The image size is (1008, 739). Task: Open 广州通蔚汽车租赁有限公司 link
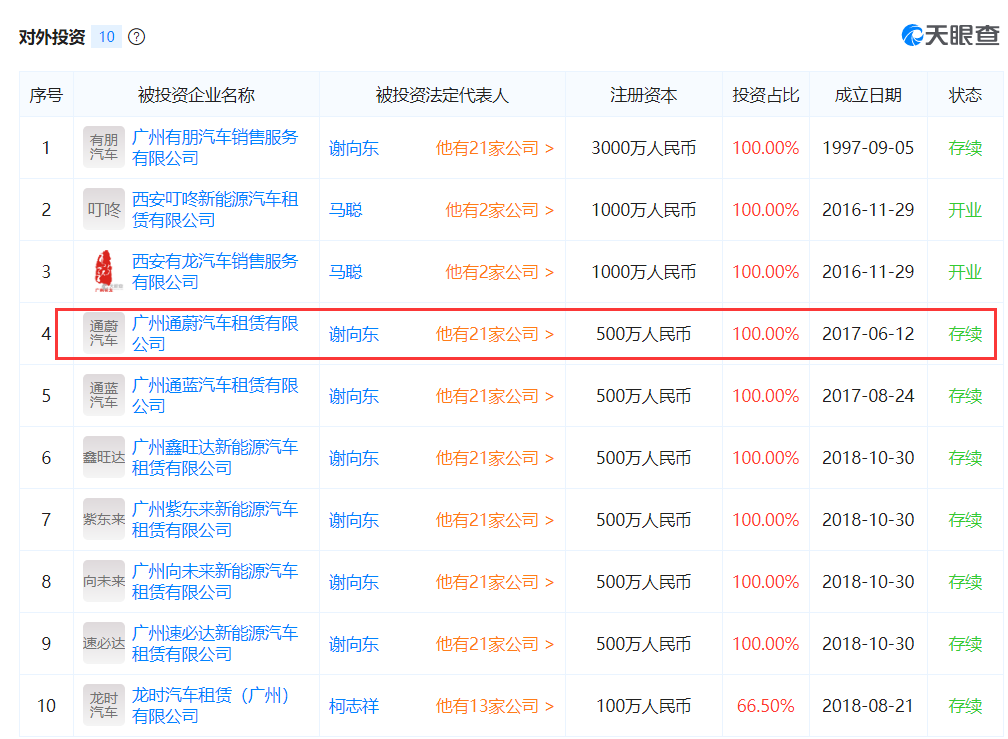point(215,334)
